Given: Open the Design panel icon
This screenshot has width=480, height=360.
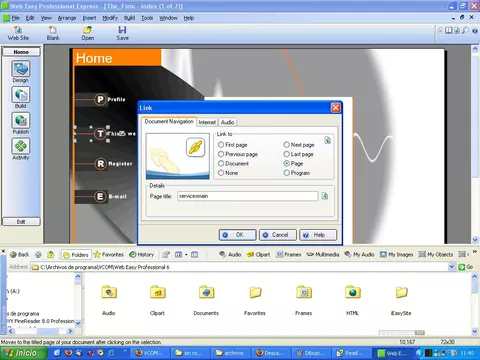Looking at the screenshot, I should [x=21, y=69].
